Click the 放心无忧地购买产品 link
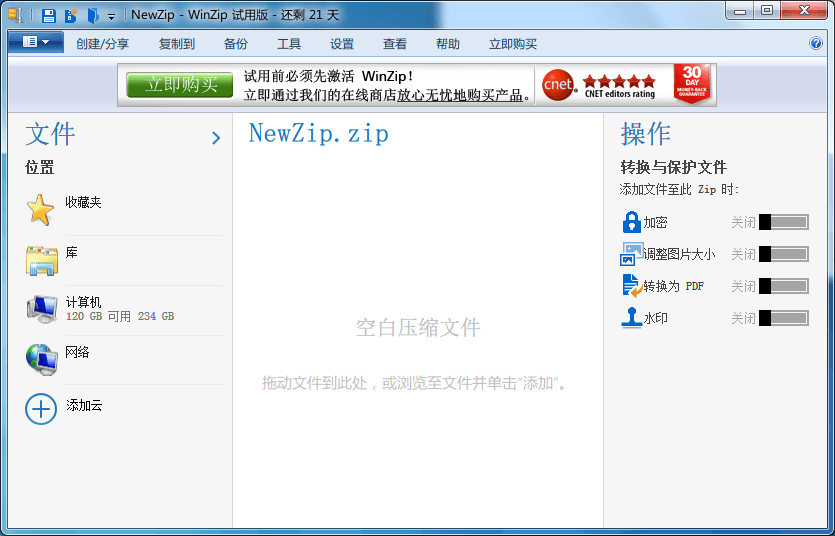Viewport: 835px width, 536px height. pos(460,95)
